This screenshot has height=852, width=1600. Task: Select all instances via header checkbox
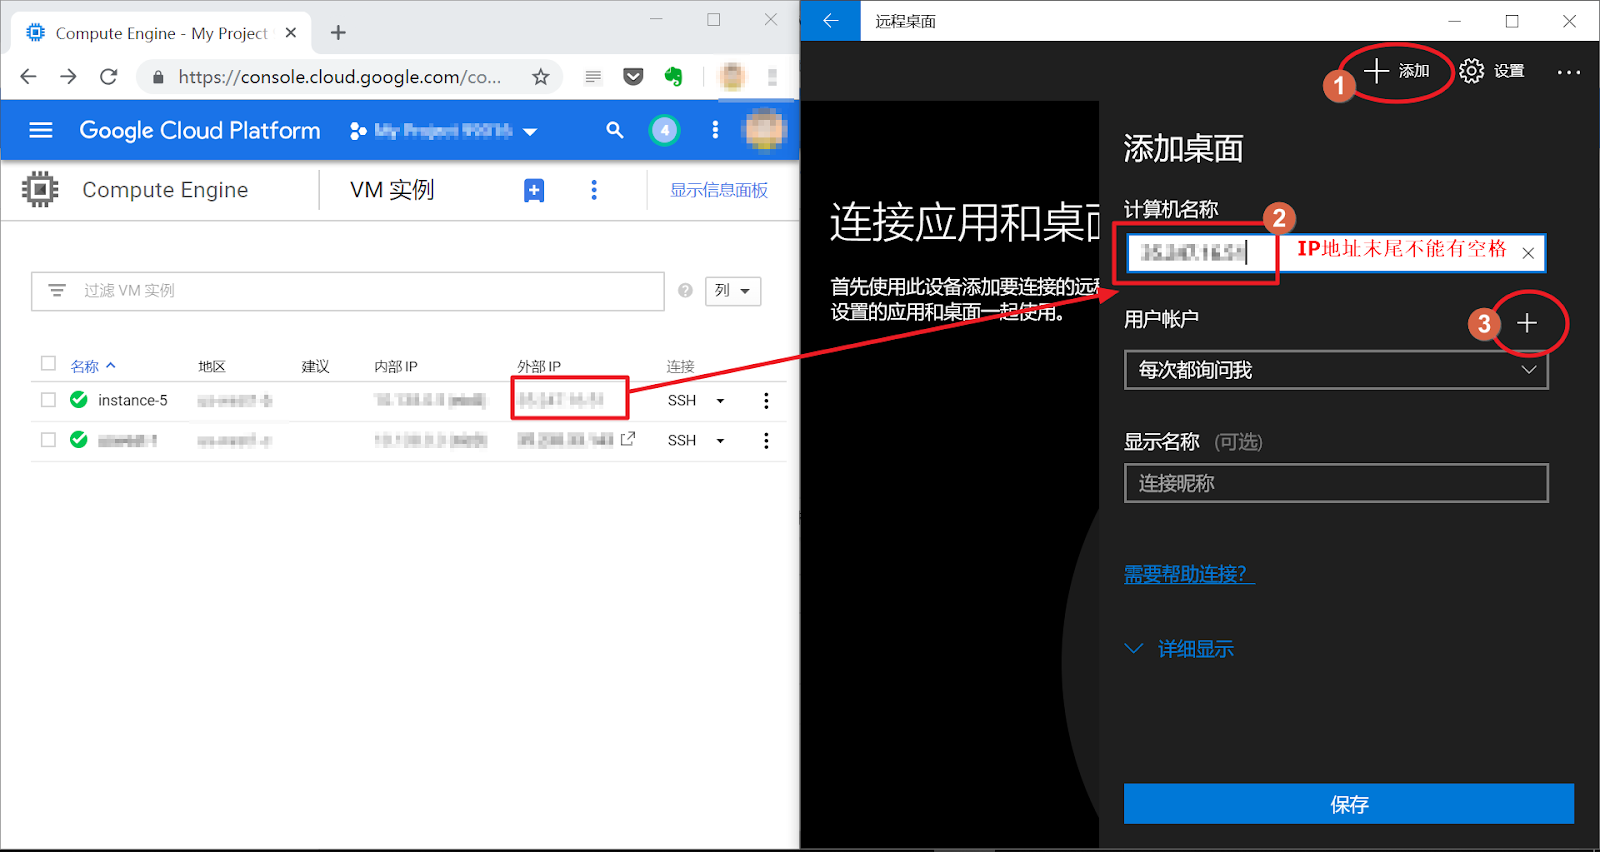48,364
